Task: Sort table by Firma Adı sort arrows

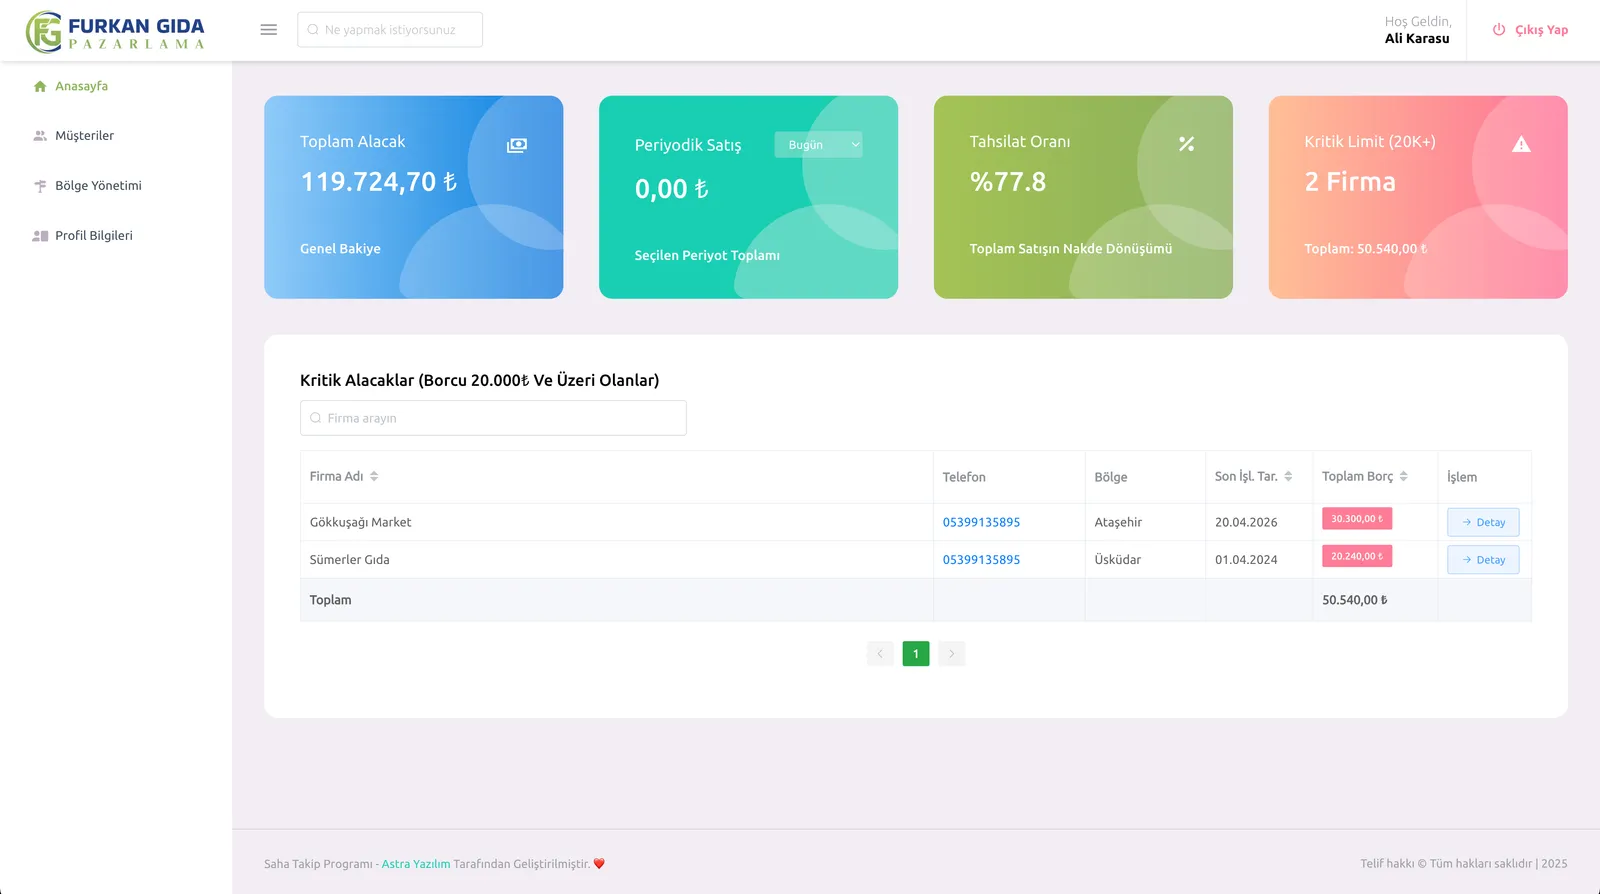Action: tap(374, 476)
